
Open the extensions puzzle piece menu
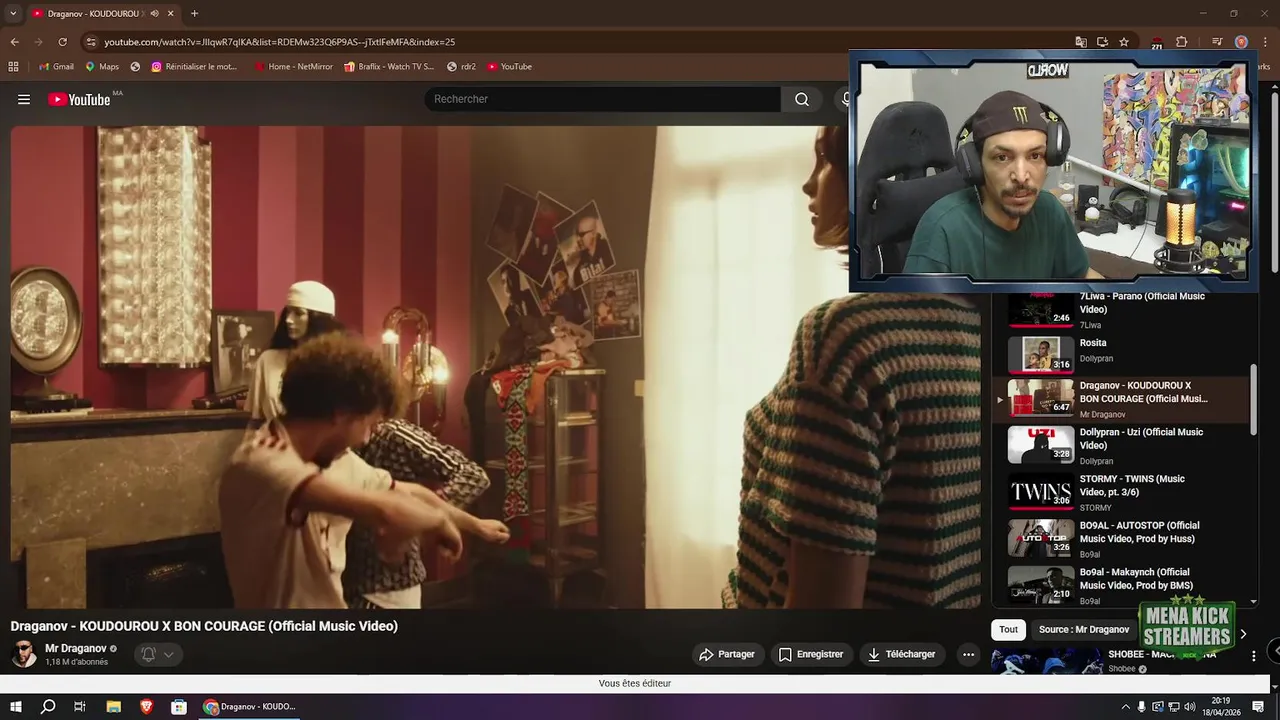point(1181,42)
